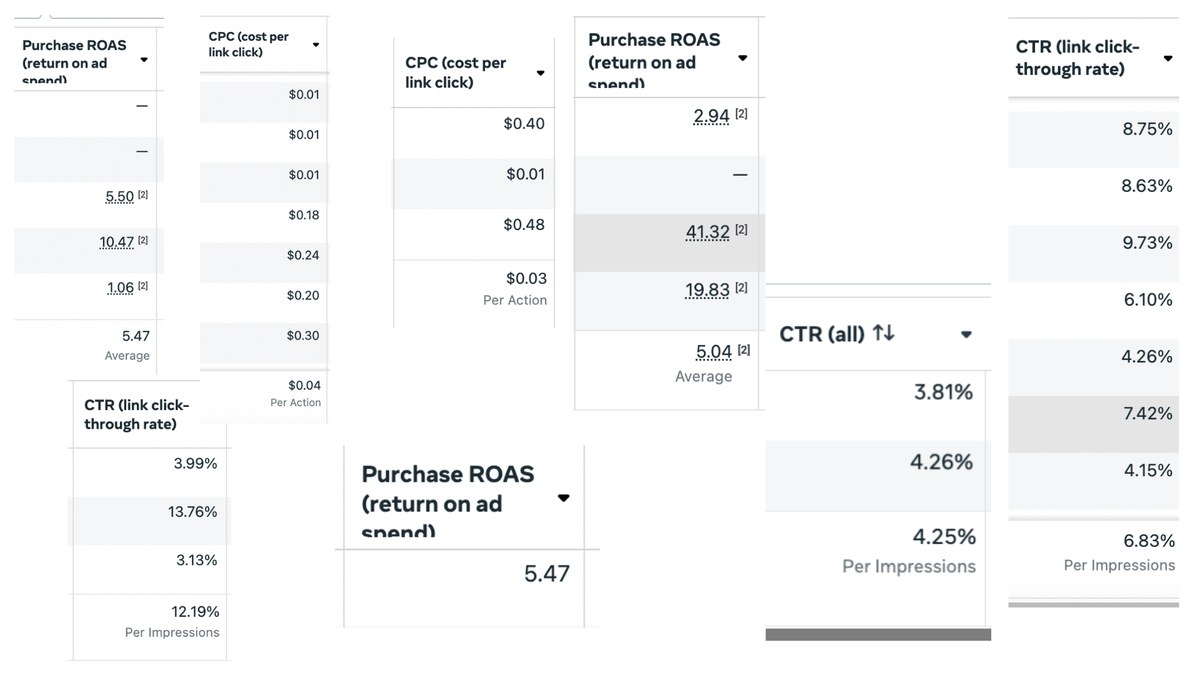Click the CTR header label above 3.99%
Viewport: 1200px width, 675px height.
coord(136,415)
